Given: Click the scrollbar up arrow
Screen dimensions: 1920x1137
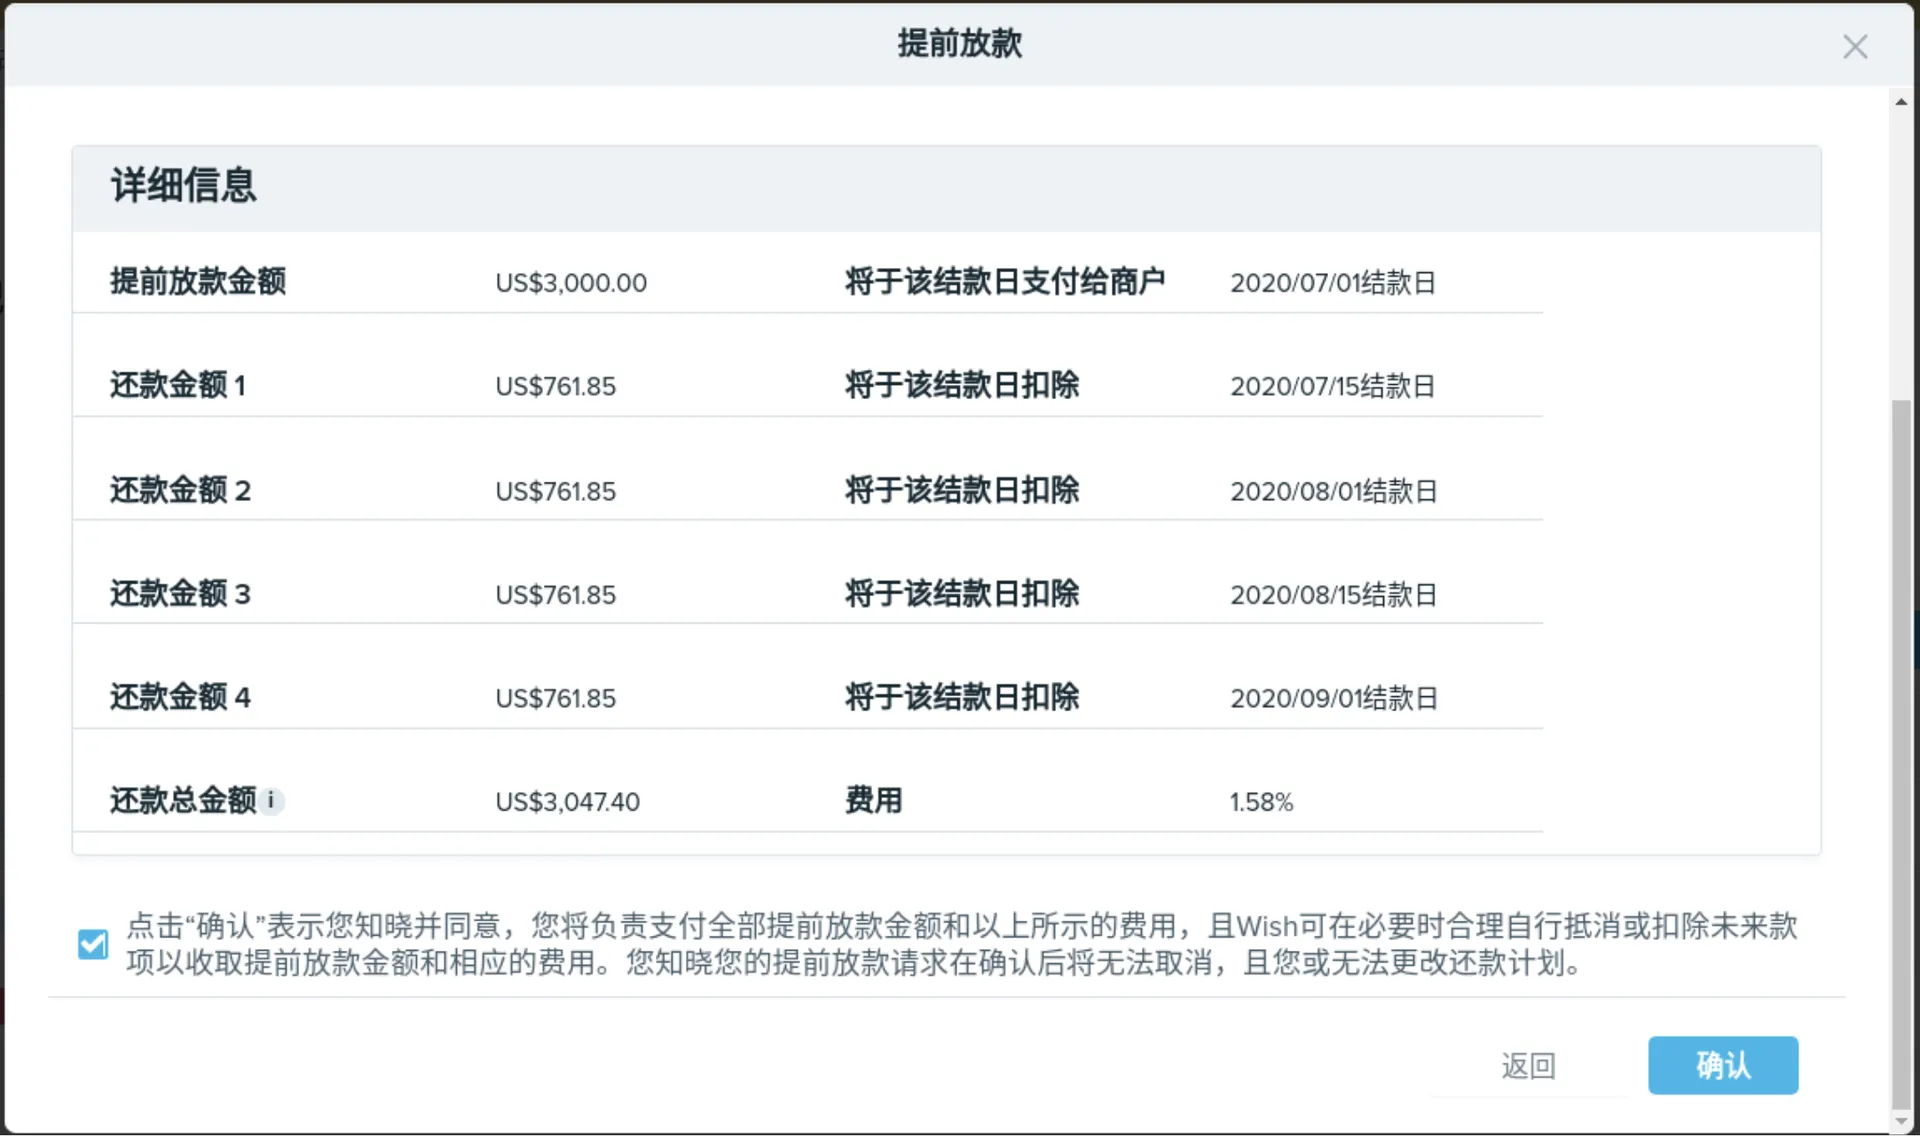Looking at the screenshot, I should pyautogui.click(x=1901, y=102).
